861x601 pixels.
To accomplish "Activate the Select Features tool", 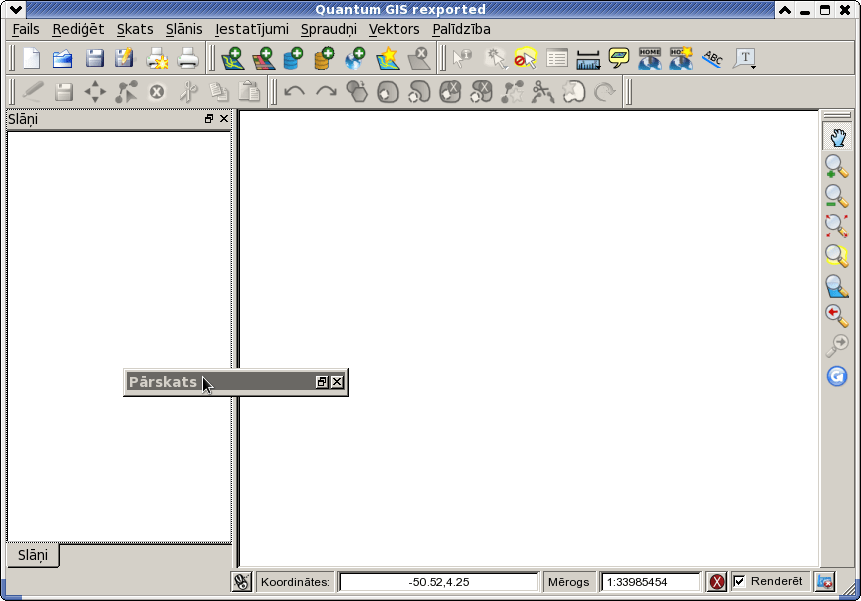I will coord(495,59).
